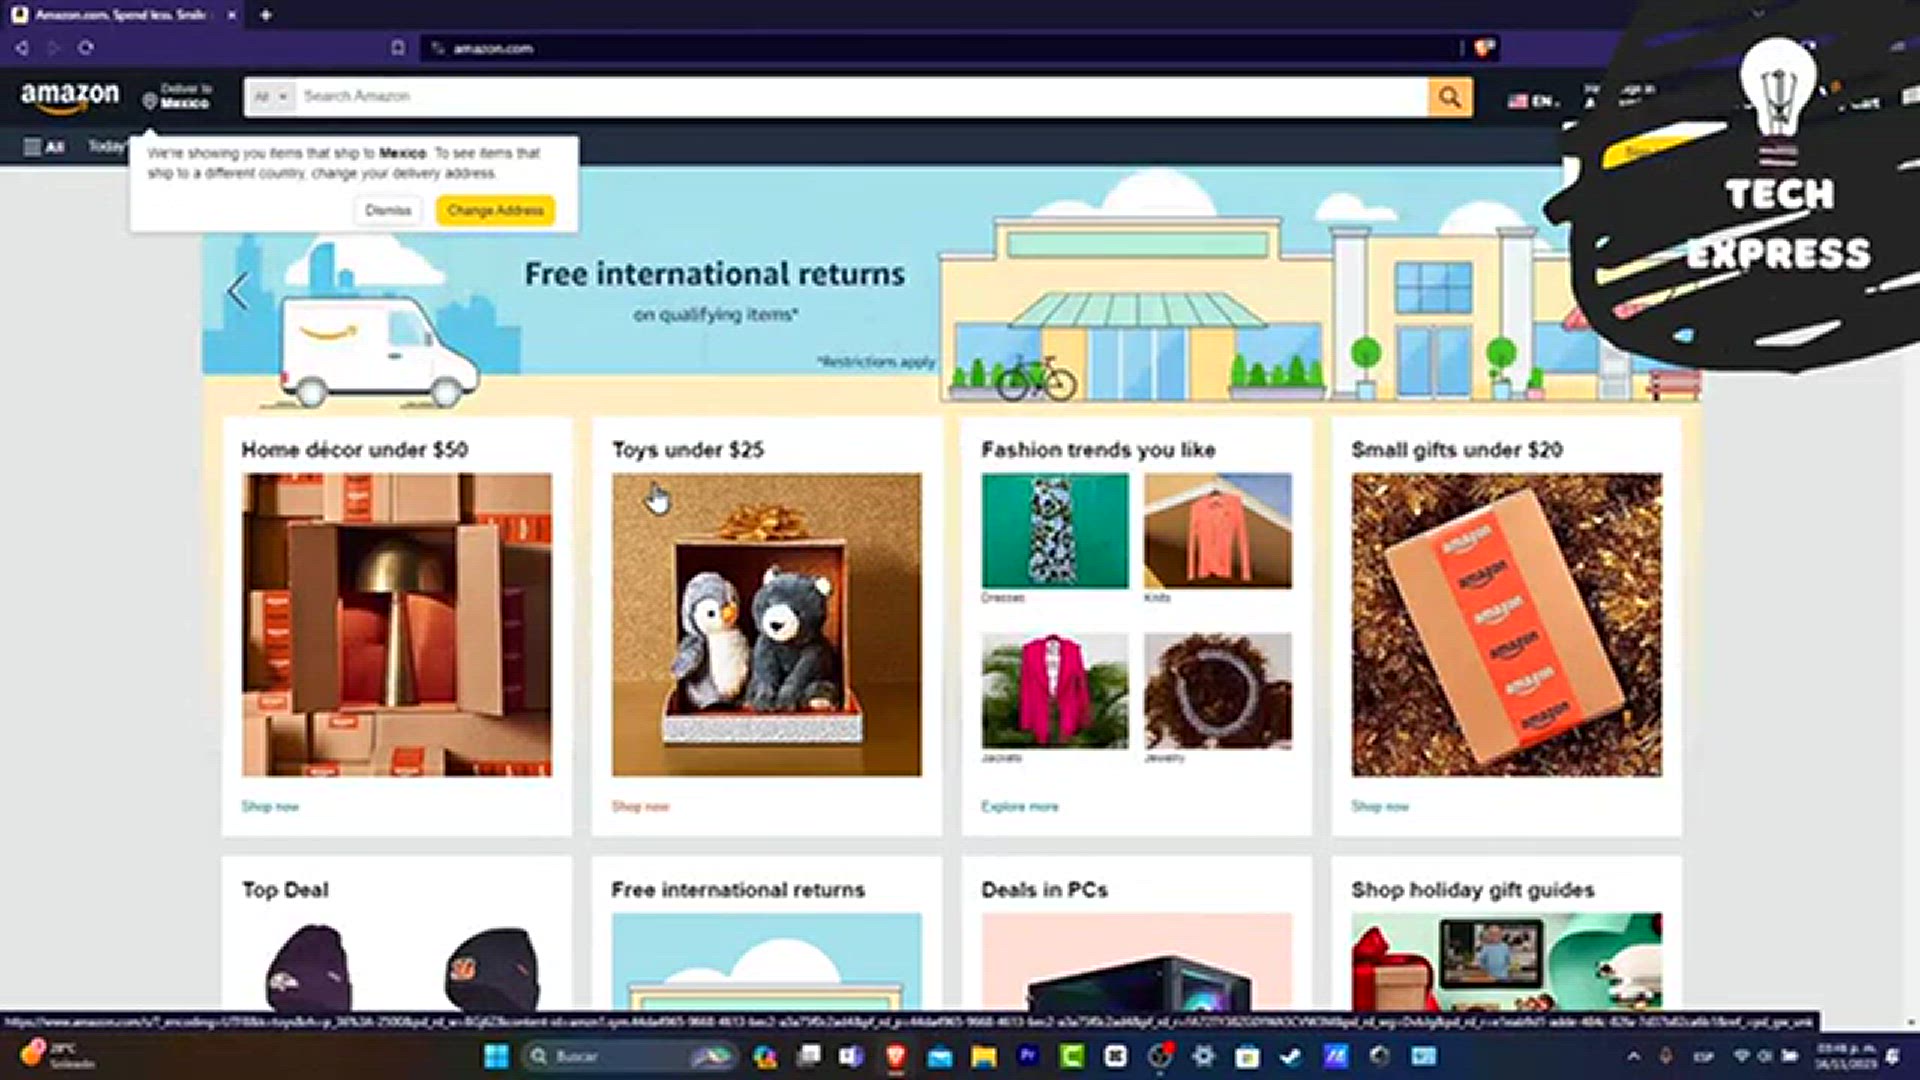The width and height of the screenshot is (1920, 1080).
Task: Click the Windows Start button
Action: click(494, 1056)
